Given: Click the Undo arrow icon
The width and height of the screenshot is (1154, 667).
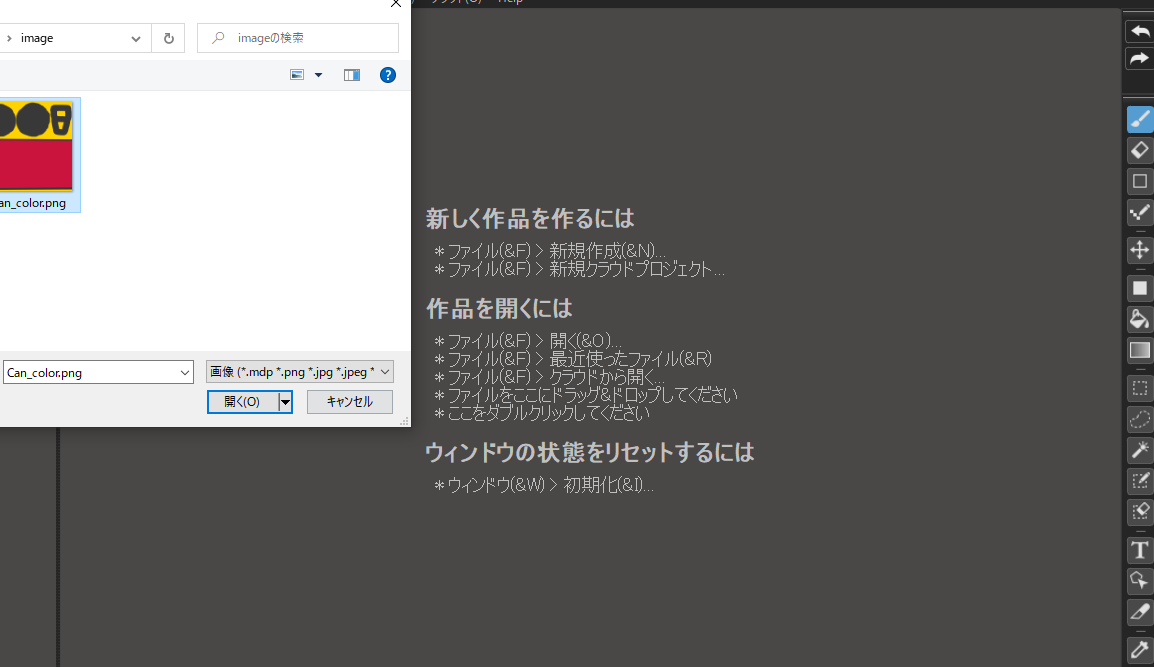Looking at the screenshot, I should (1139, 31).
